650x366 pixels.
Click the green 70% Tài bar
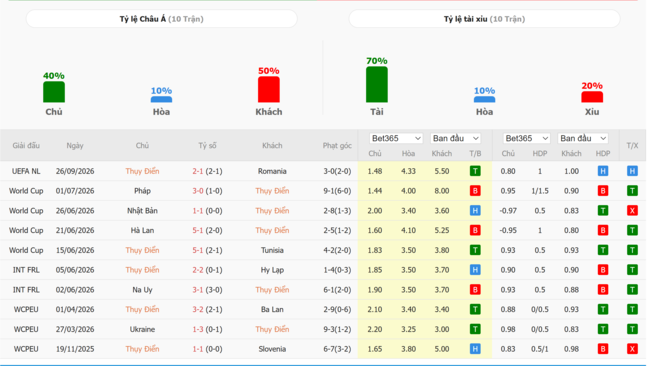[x=377, y=84]
